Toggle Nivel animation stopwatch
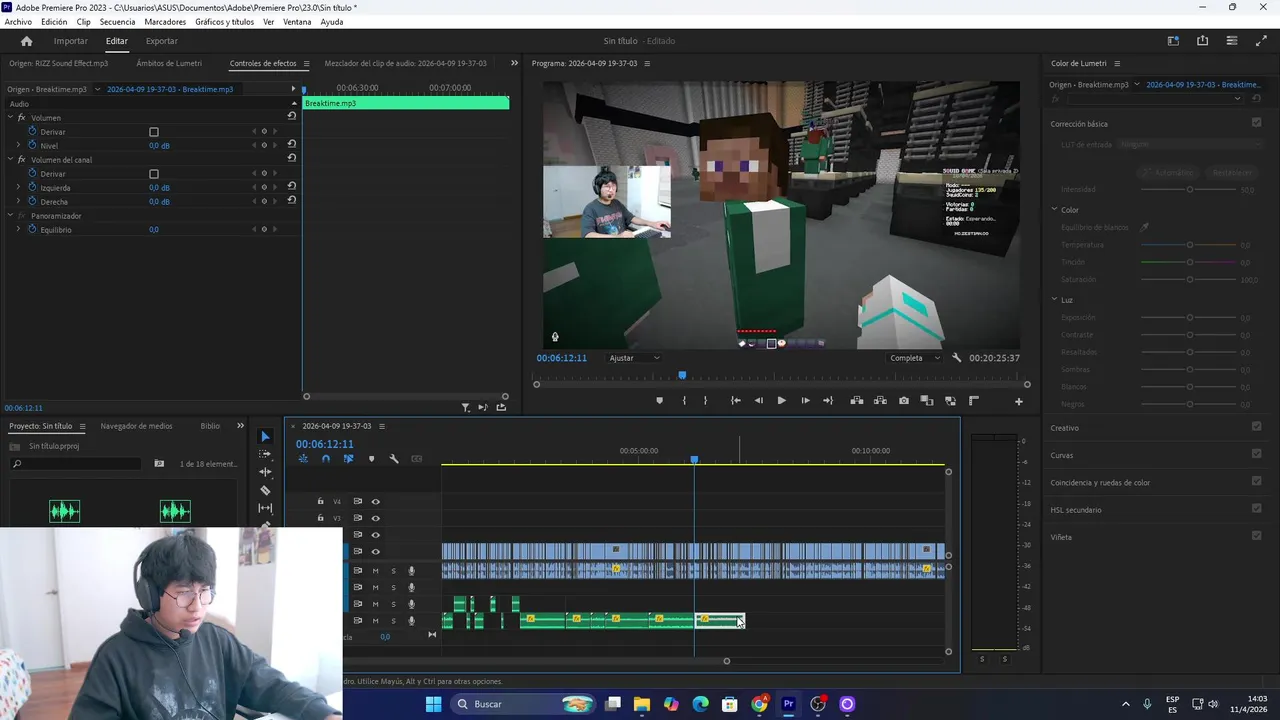 click(x=33, y=145)
